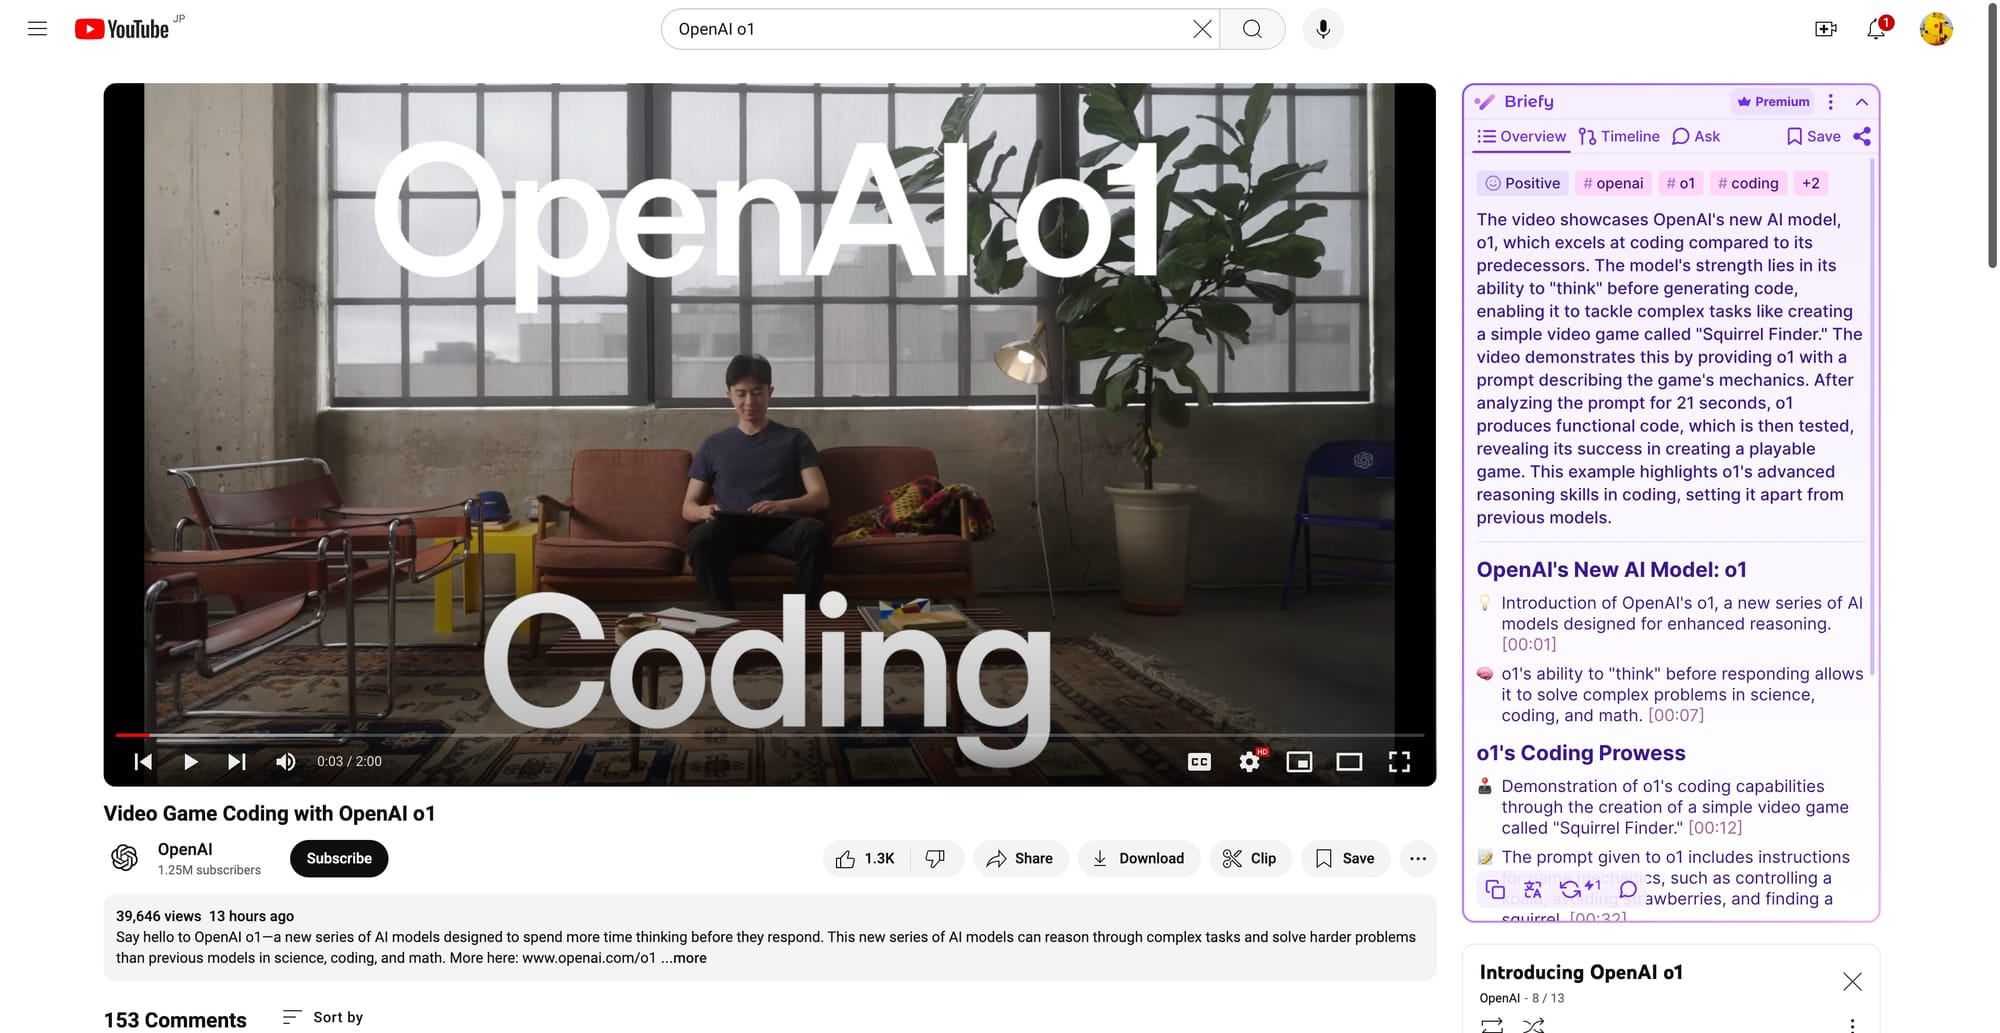
Task: Download the video
Action: [1138, 858]
